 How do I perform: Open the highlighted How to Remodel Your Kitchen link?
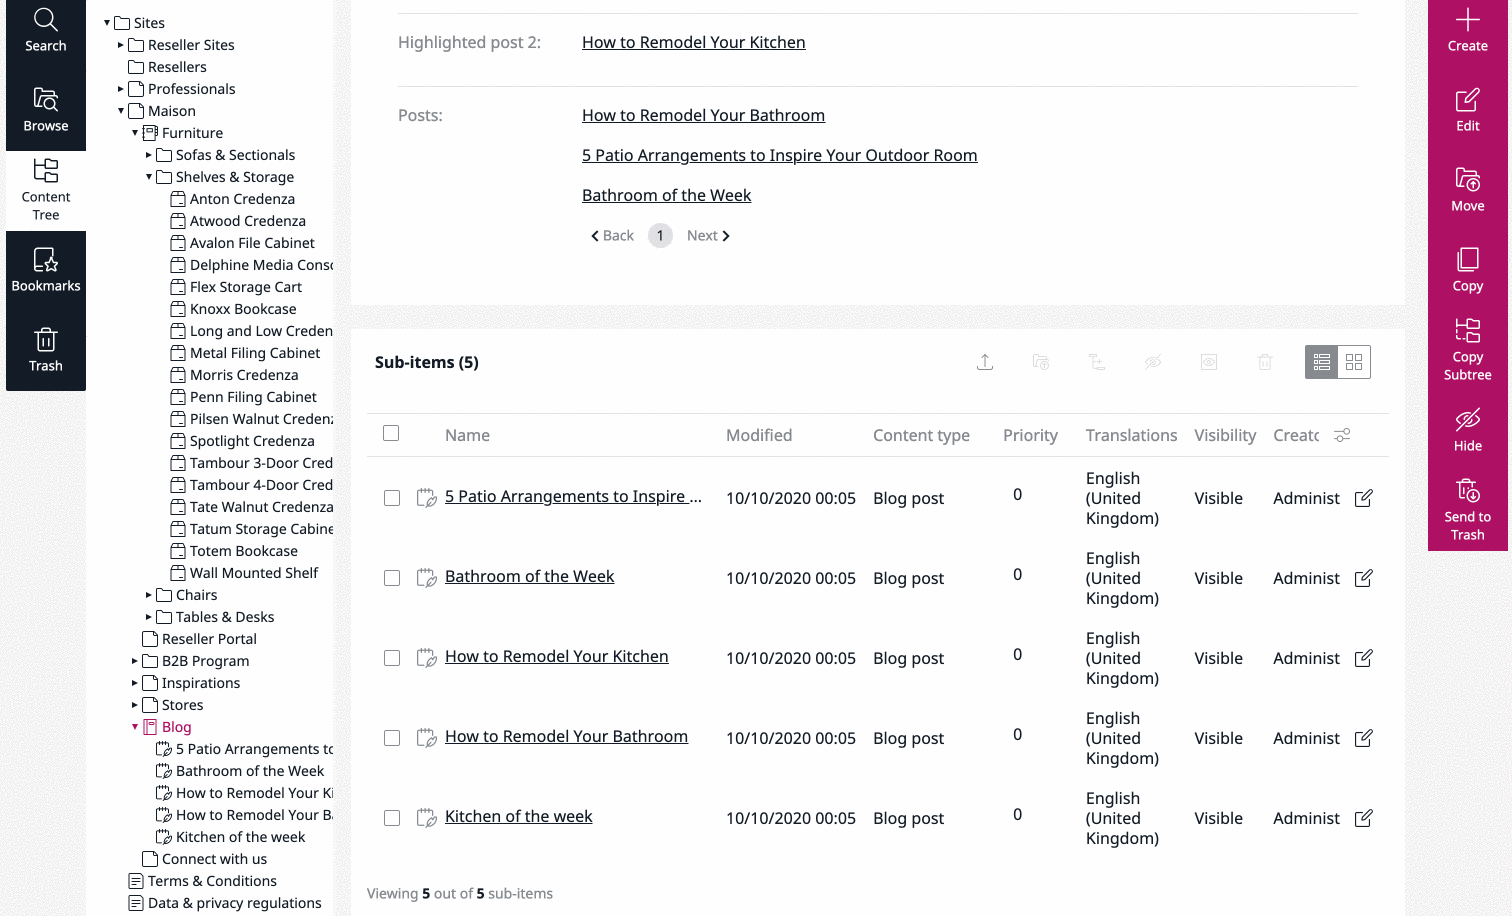tap(693, 42)
